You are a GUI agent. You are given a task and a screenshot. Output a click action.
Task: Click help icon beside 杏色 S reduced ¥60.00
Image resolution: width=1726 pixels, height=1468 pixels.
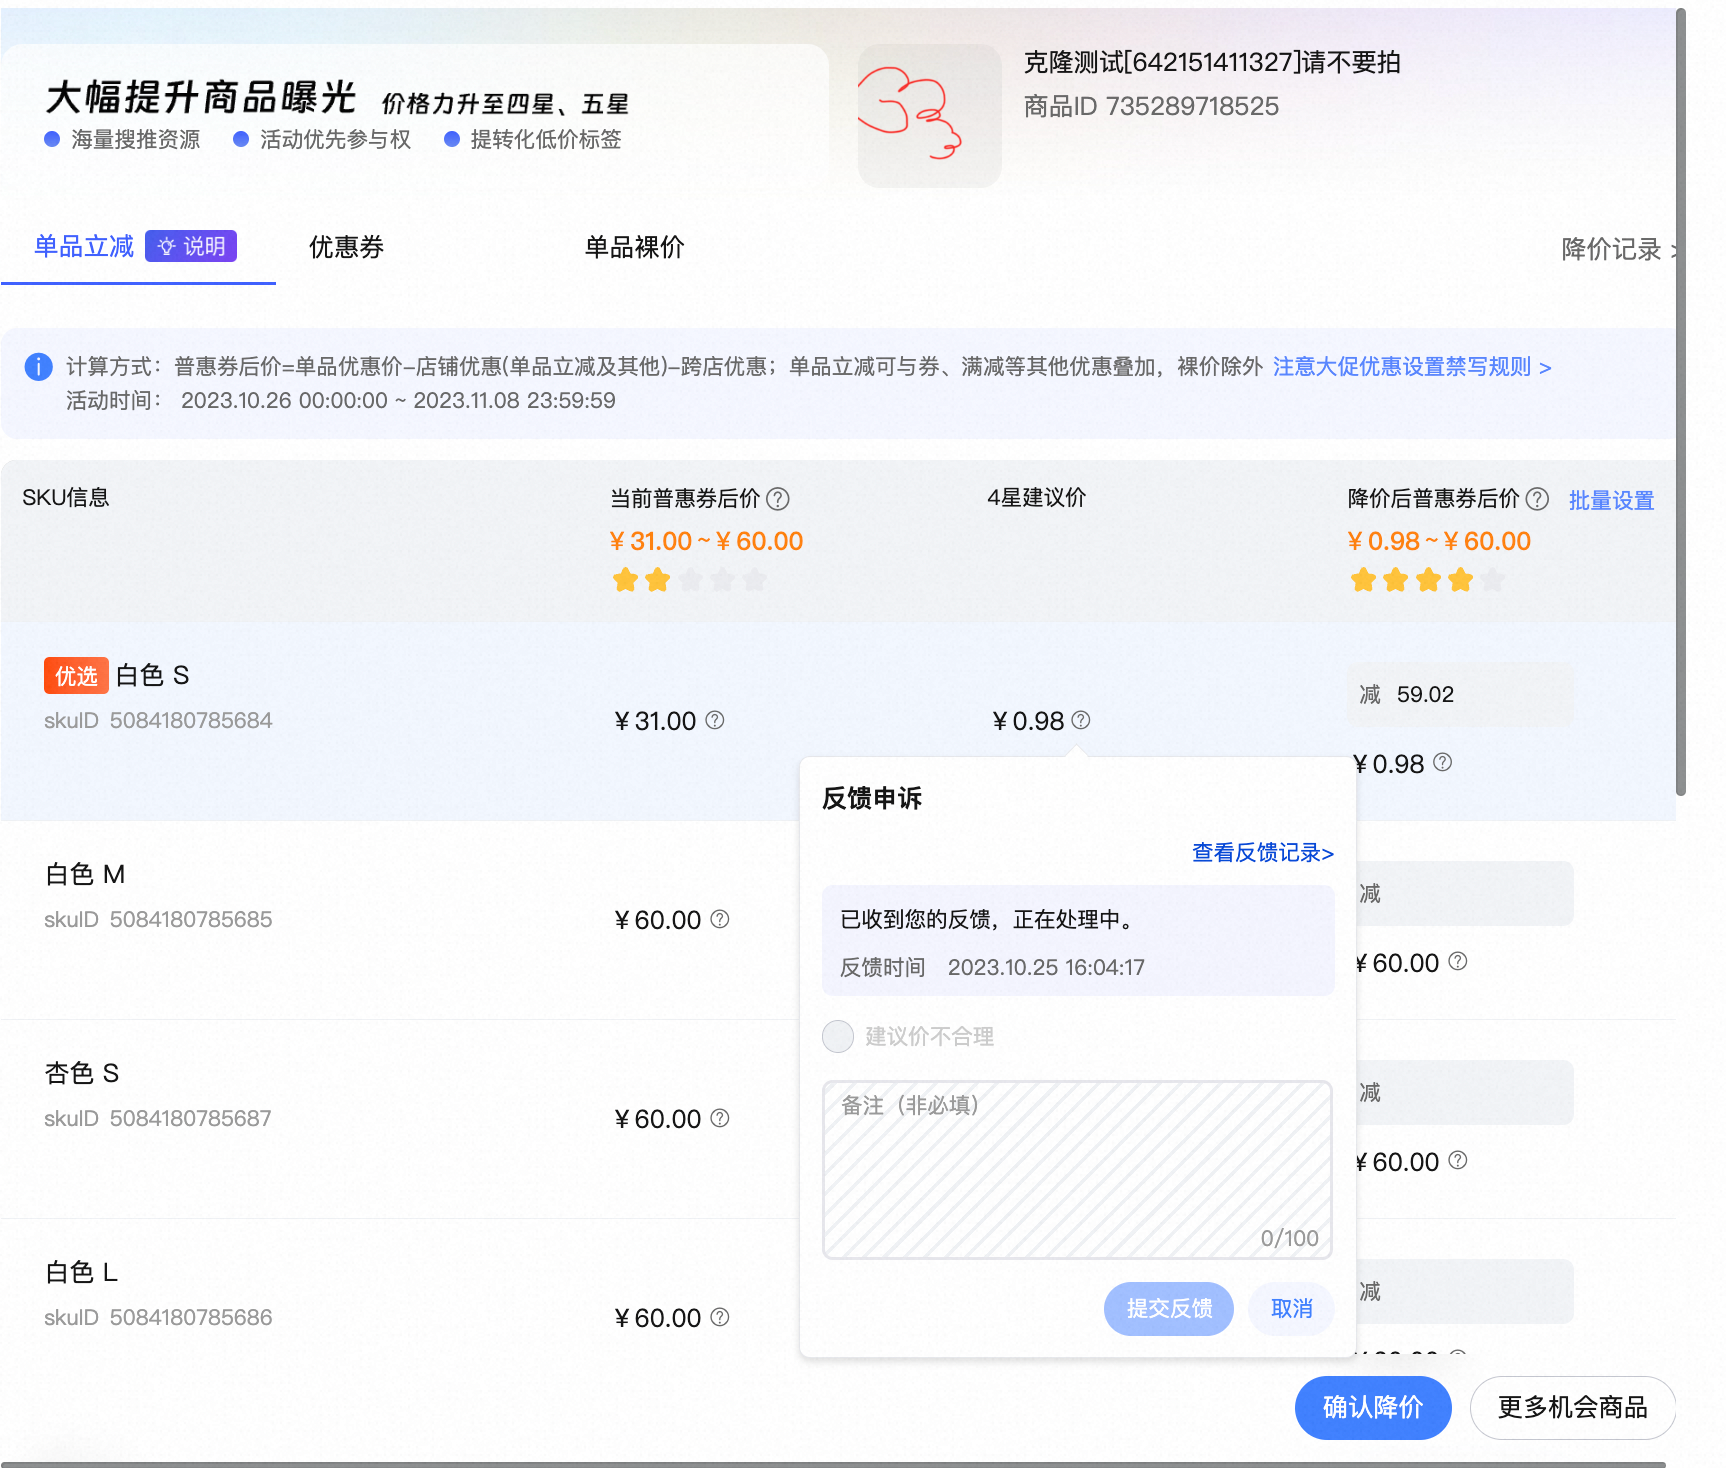point(1458,1160)
